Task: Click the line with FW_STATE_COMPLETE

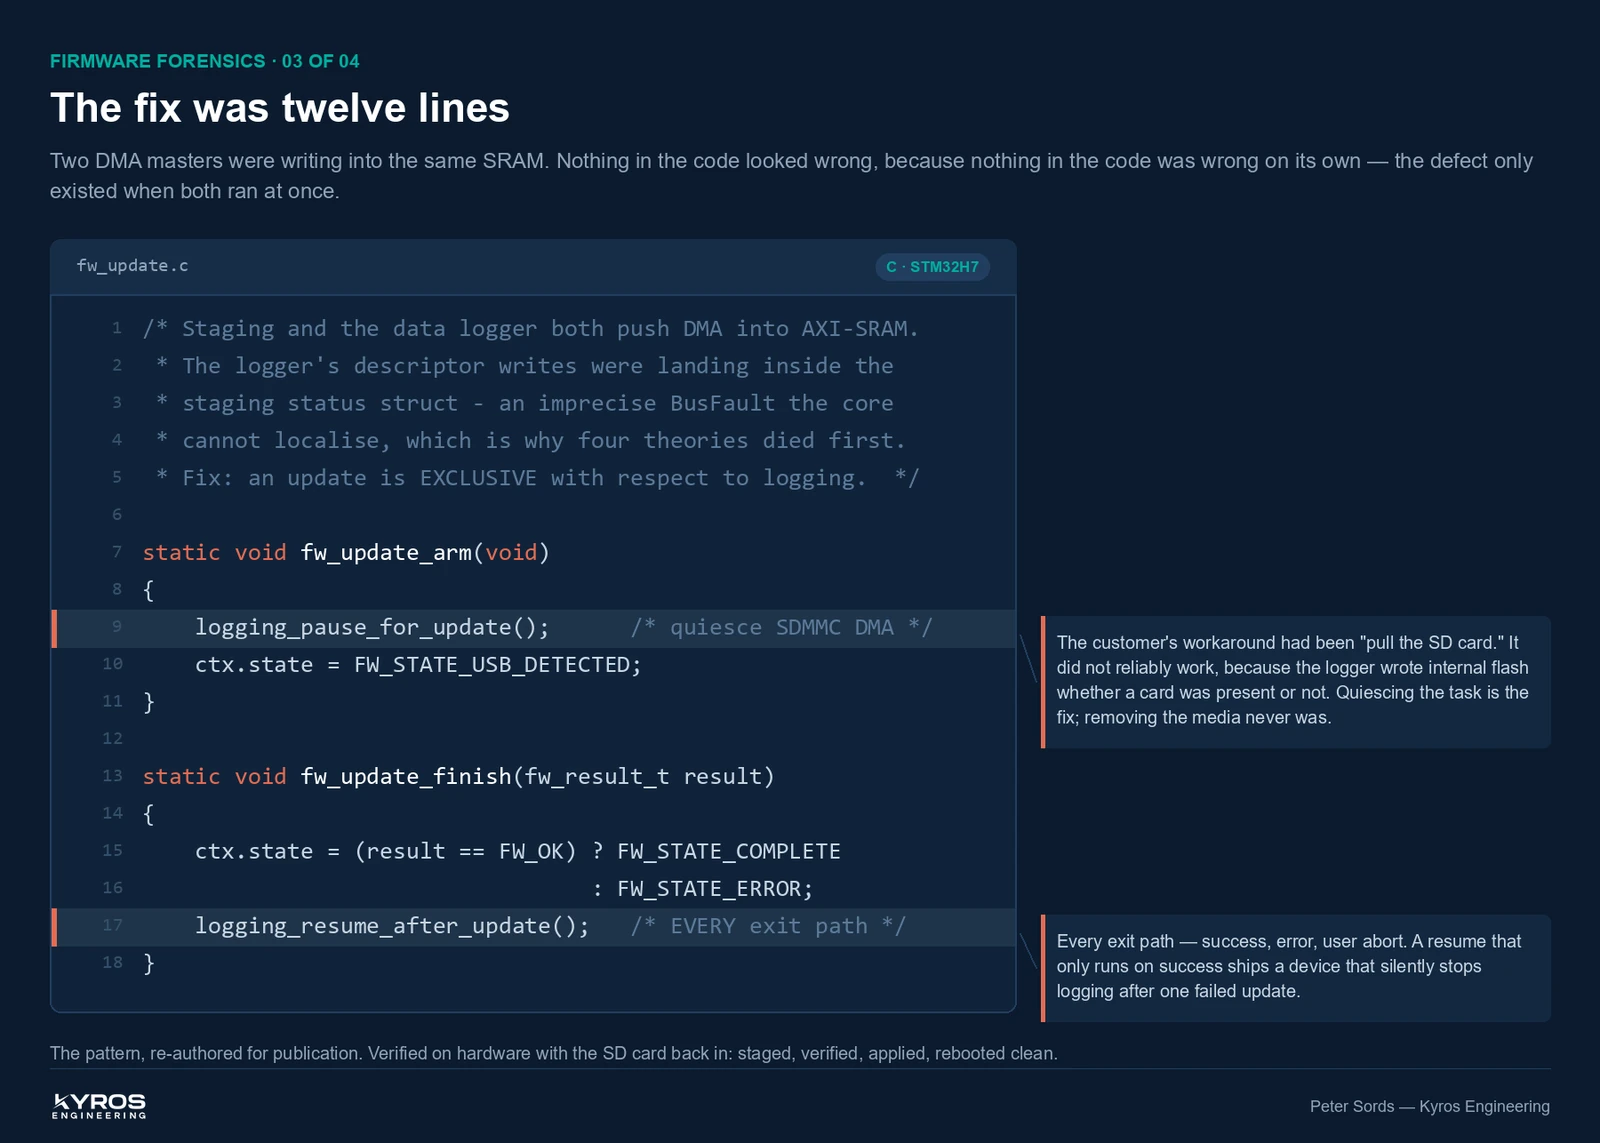Action: 517,852
